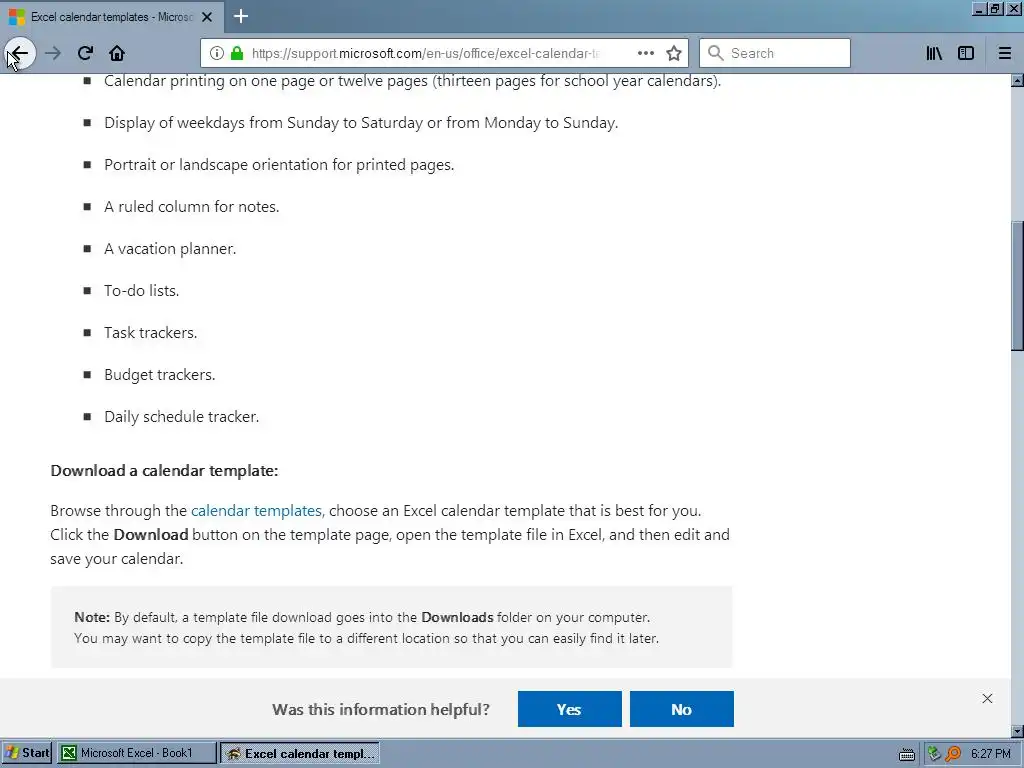Click the 'A vacation planner.' bullet
The width and height of the screenshot is (1024, 768).
tap(170, 249)
